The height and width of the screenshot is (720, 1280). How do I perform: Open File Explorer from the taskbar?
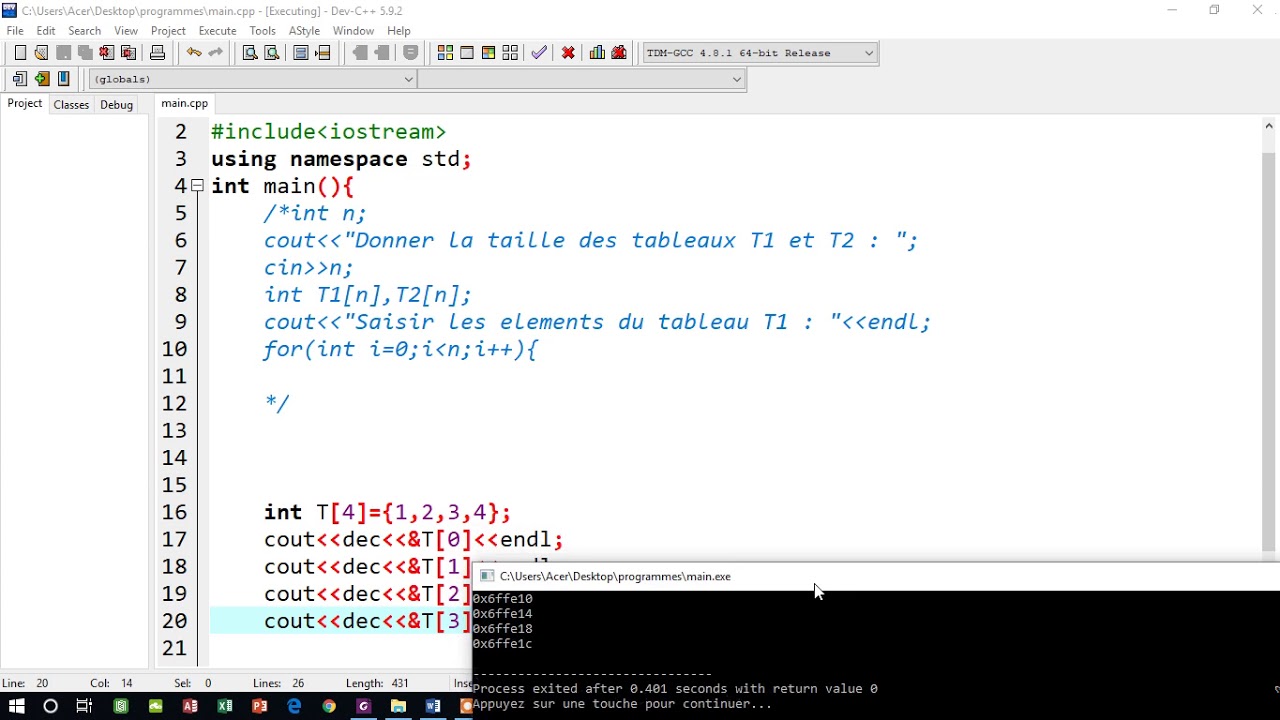398,706
